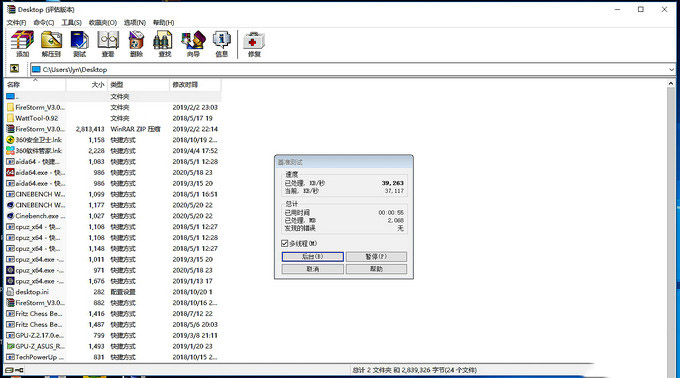Open the 向导 (Wizard) toolbar icon
The width and height of the screenshot is (680, 378).
coord(193,44)
